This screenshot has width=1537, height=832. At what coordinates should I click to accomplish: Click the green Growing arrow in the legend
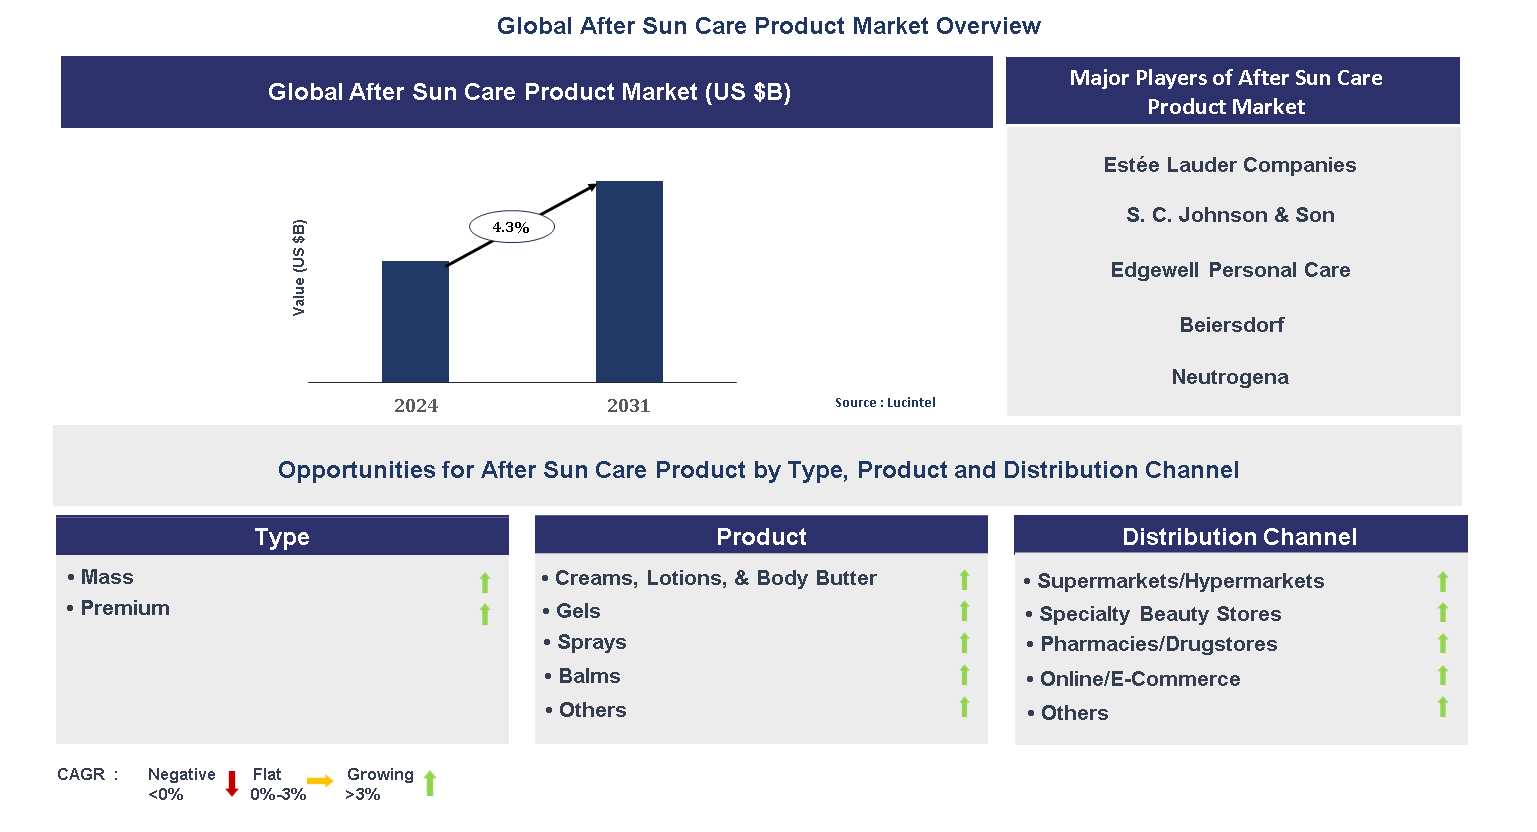(430, 783)
